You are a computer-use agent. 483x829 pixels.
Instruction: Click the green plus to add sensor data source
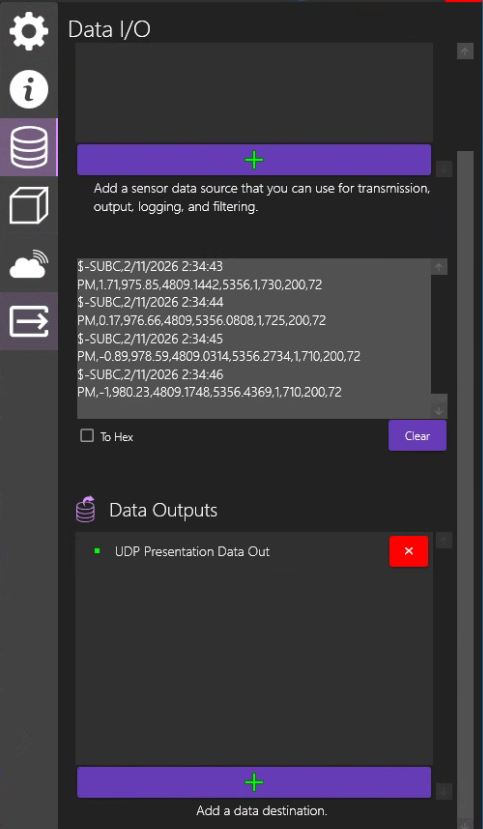point(254,160)
